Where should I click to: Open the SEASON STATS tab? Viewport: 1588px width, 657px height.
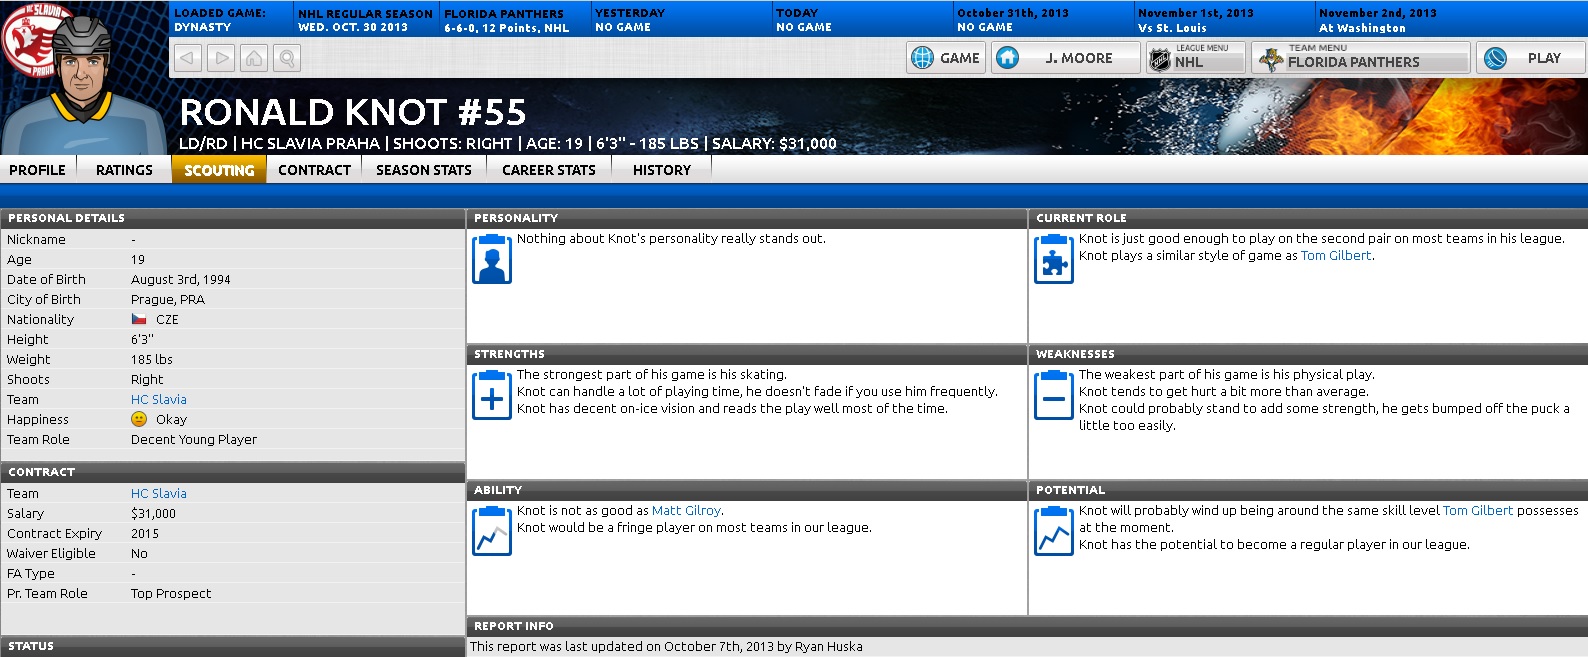pyautogui.click(x=424, y=170)
